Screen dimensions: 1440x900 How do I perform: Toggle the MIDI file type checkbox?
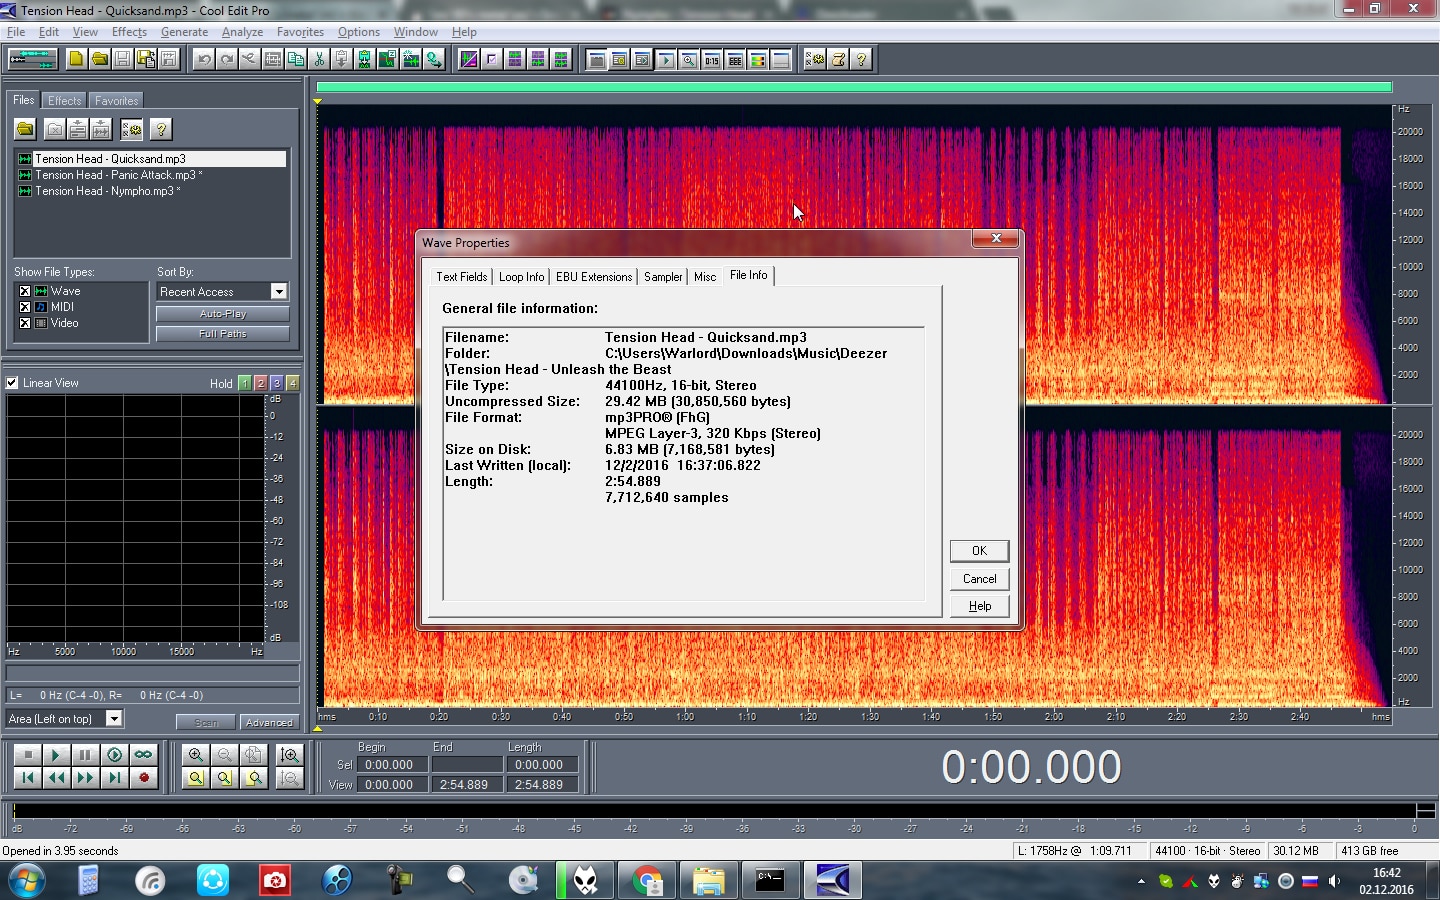click(25, 307)
